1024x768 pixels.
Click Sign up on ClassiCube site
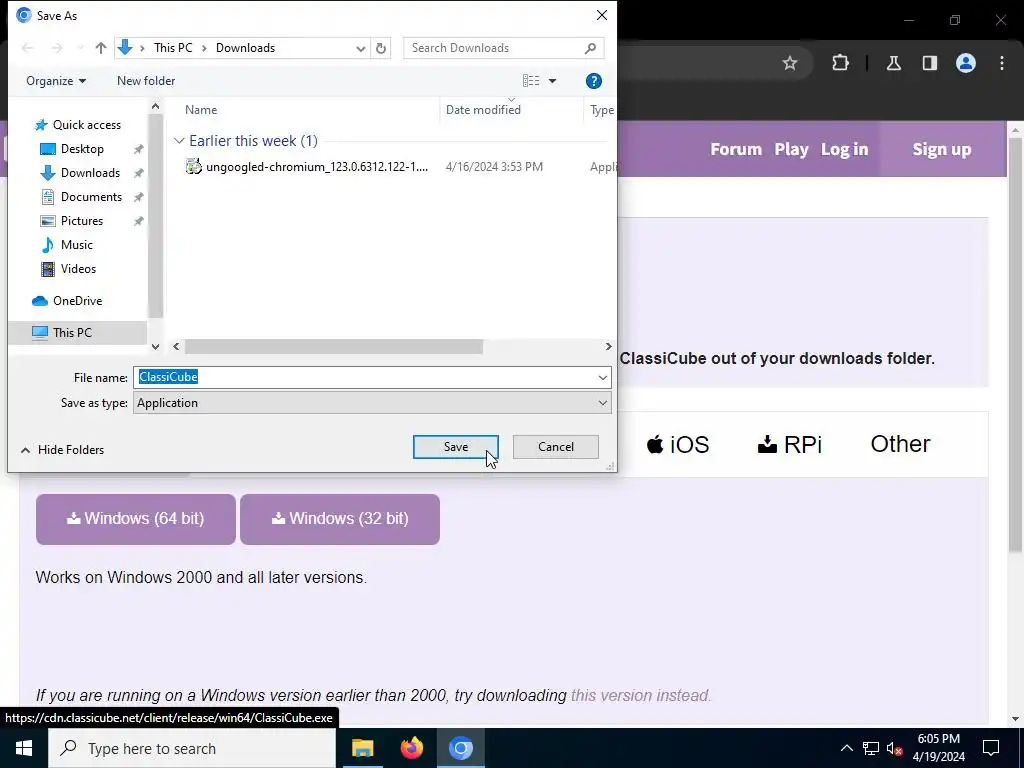(x=942, y=150)
